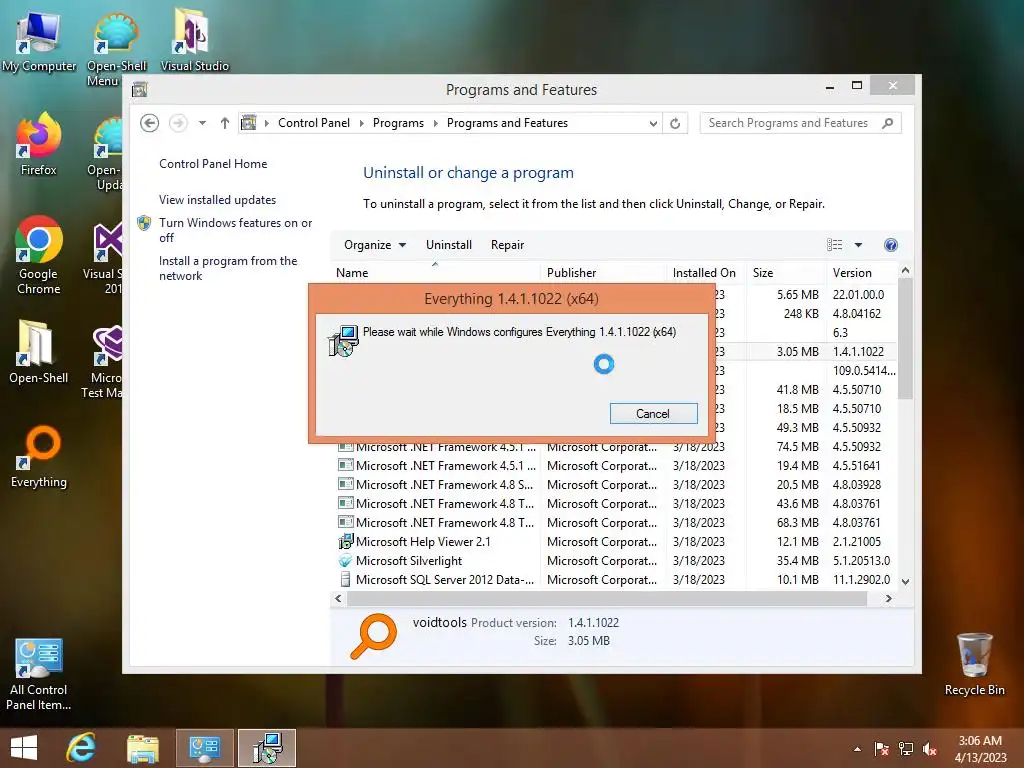Open the Open-Shell folder on desktop
Image resolution: width=1024 pixels, height=768 pixels.
(39, 351)
